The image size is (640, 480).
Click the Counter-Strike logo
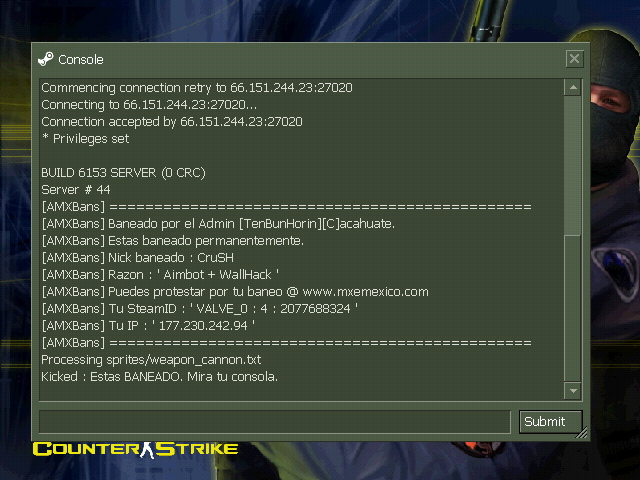coord(136,449)
